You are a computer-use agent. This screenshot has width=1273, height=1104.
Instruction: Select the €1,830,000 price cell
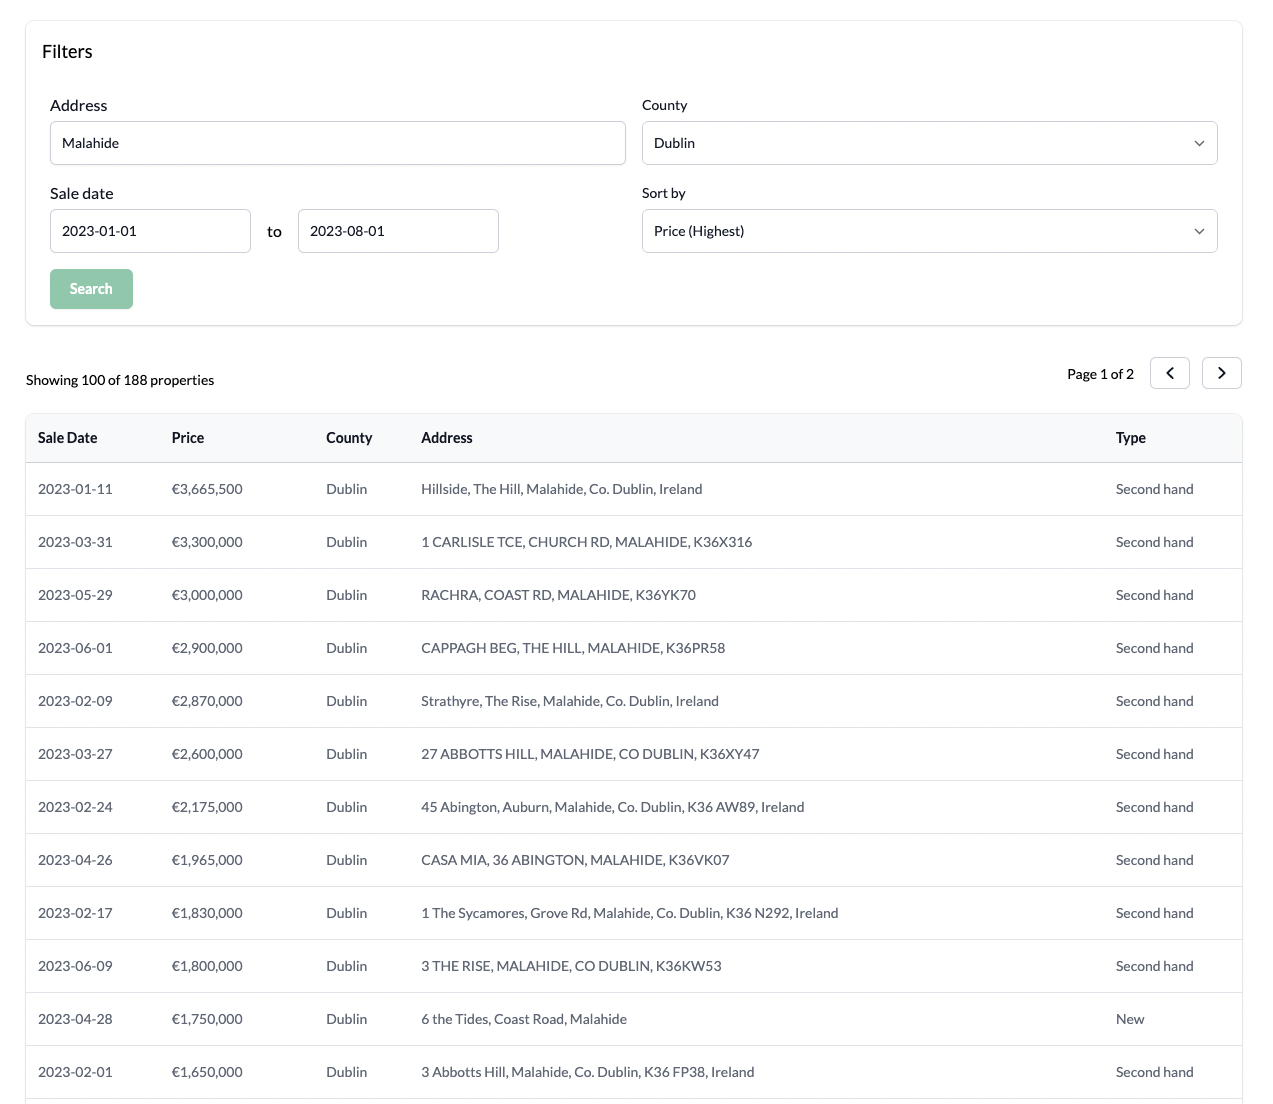(207, 913)
